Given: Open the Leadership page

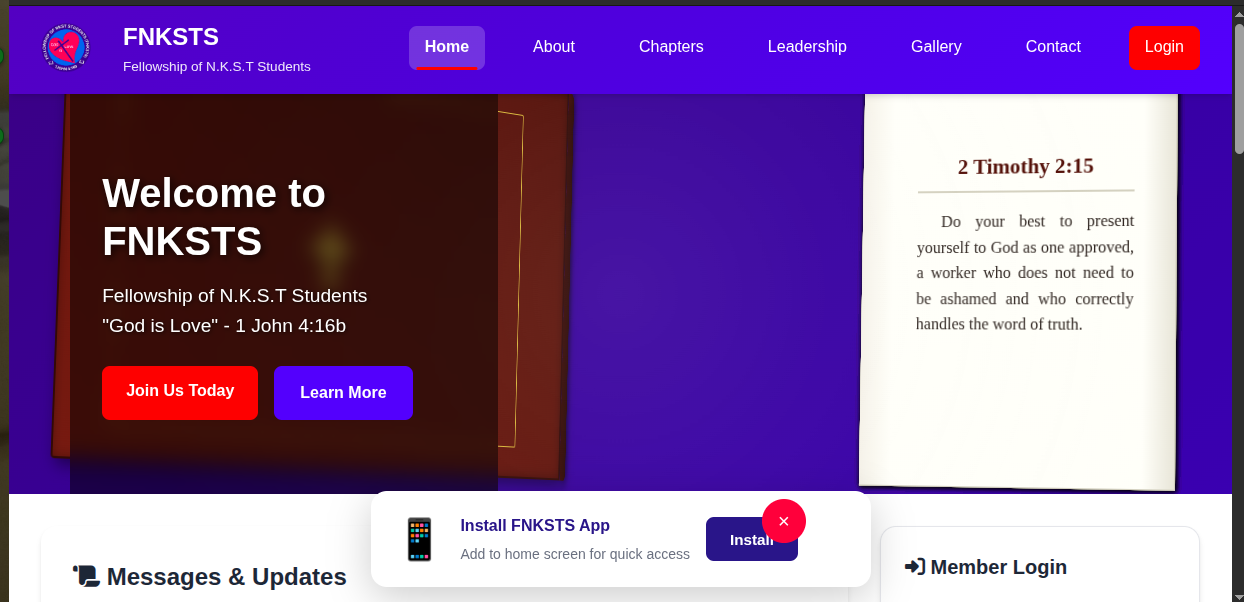Looking at the screenshot, I should tap(807, 46).
